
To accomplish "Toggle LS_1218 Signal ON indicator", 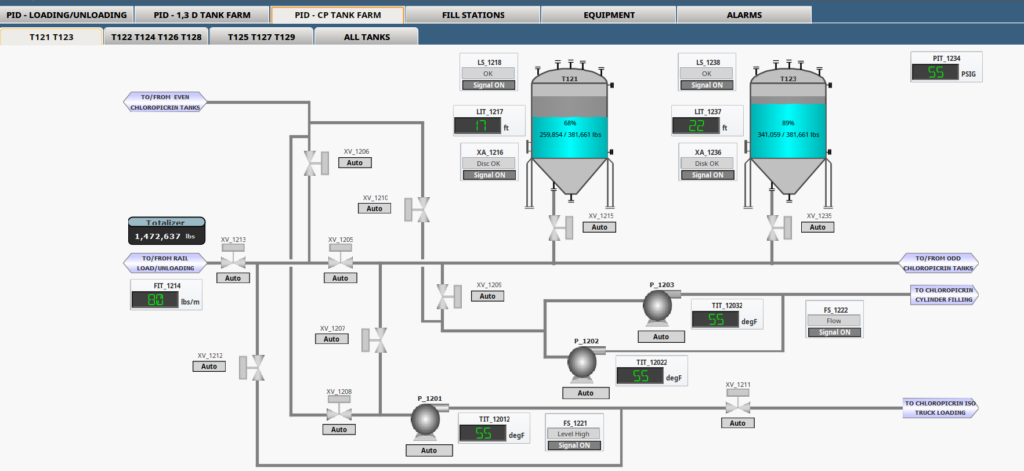I will click(x=489, y=87).
